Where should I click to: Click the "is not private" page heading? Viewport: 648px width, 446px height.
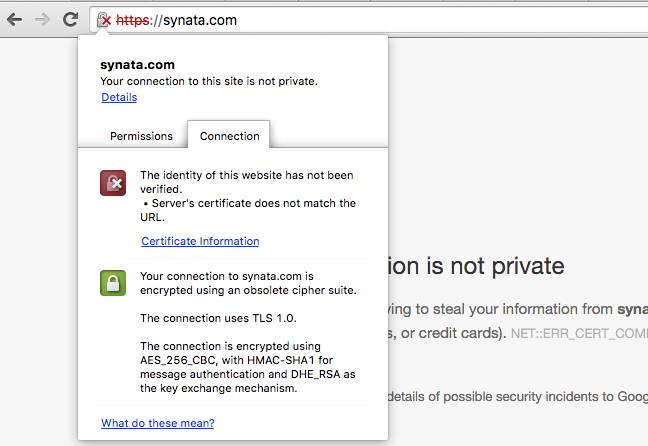point(475,266)
